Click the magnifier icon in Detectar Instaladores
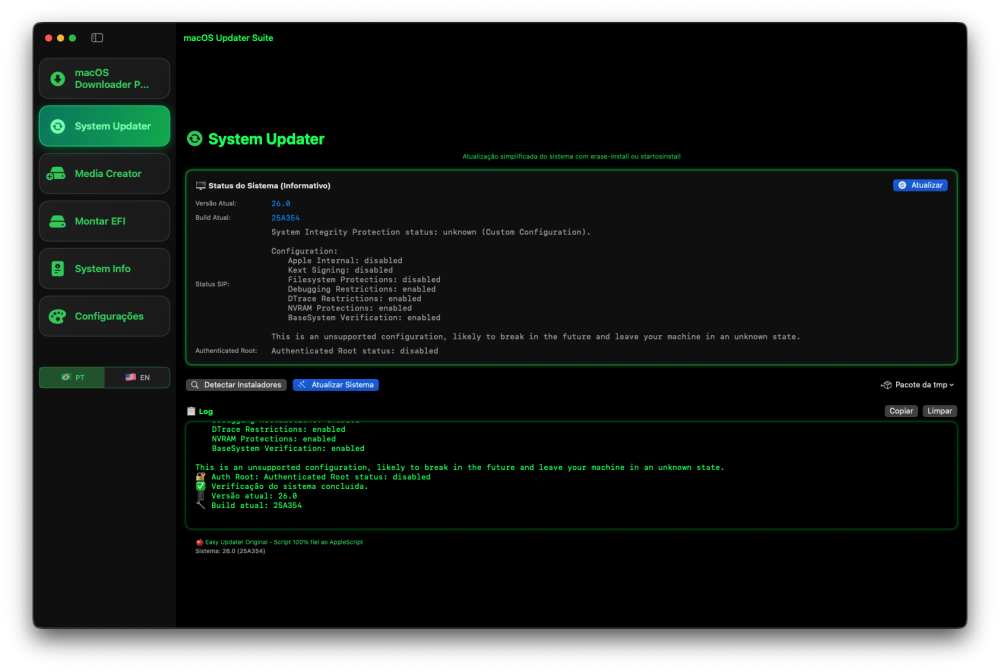This screenshot has height=672, width=1000. click(x=195, y=384)
